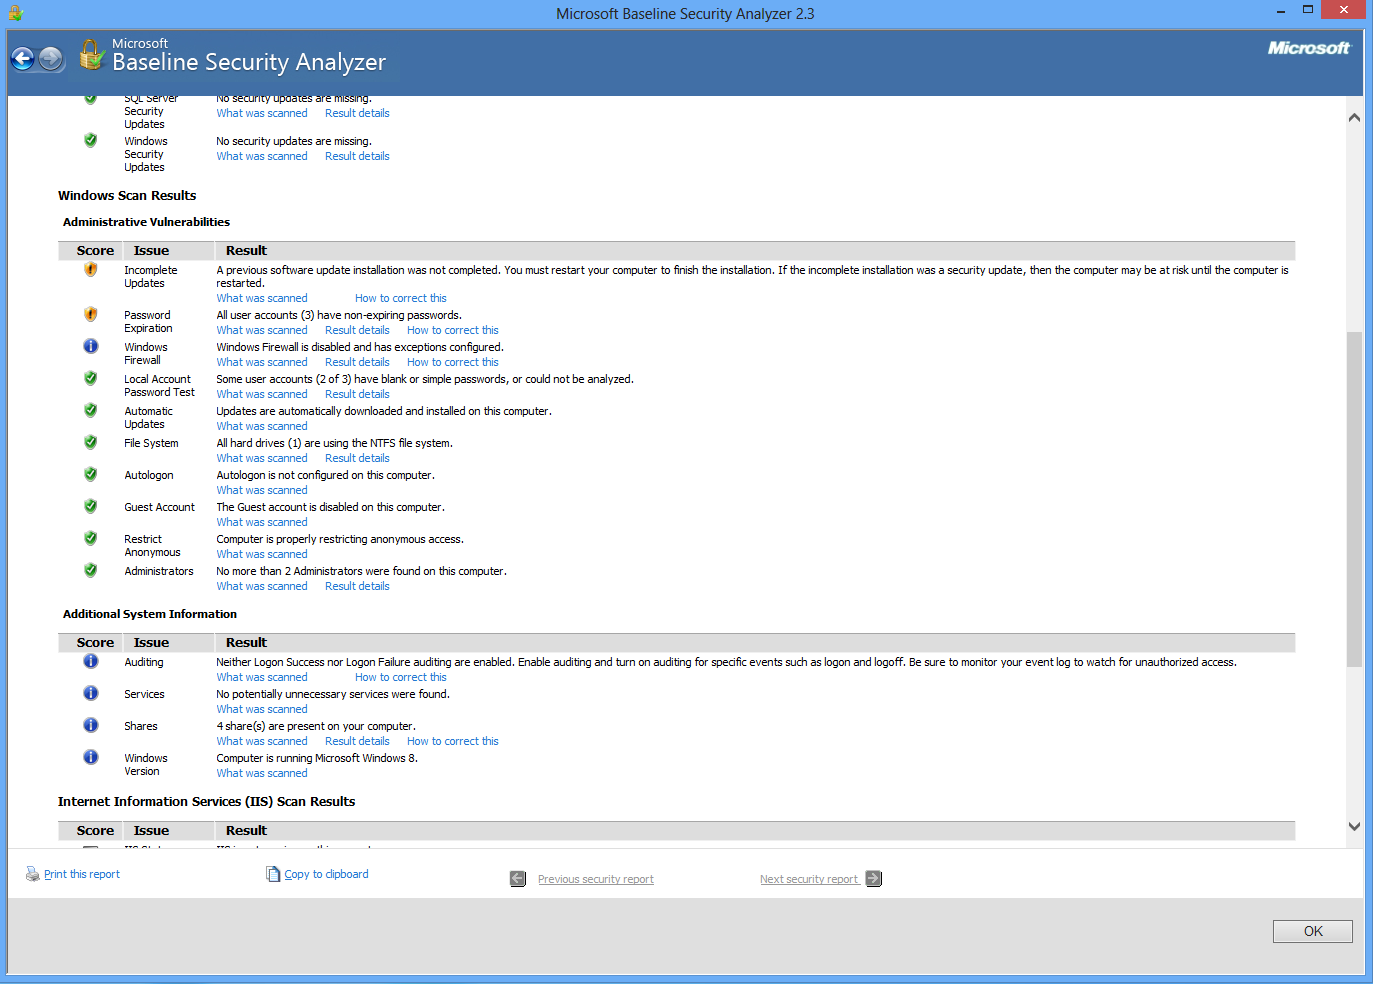Click the blue info icon for Windows Firewall
Viewport: 1373px width, 984px height.
(91, 346)
